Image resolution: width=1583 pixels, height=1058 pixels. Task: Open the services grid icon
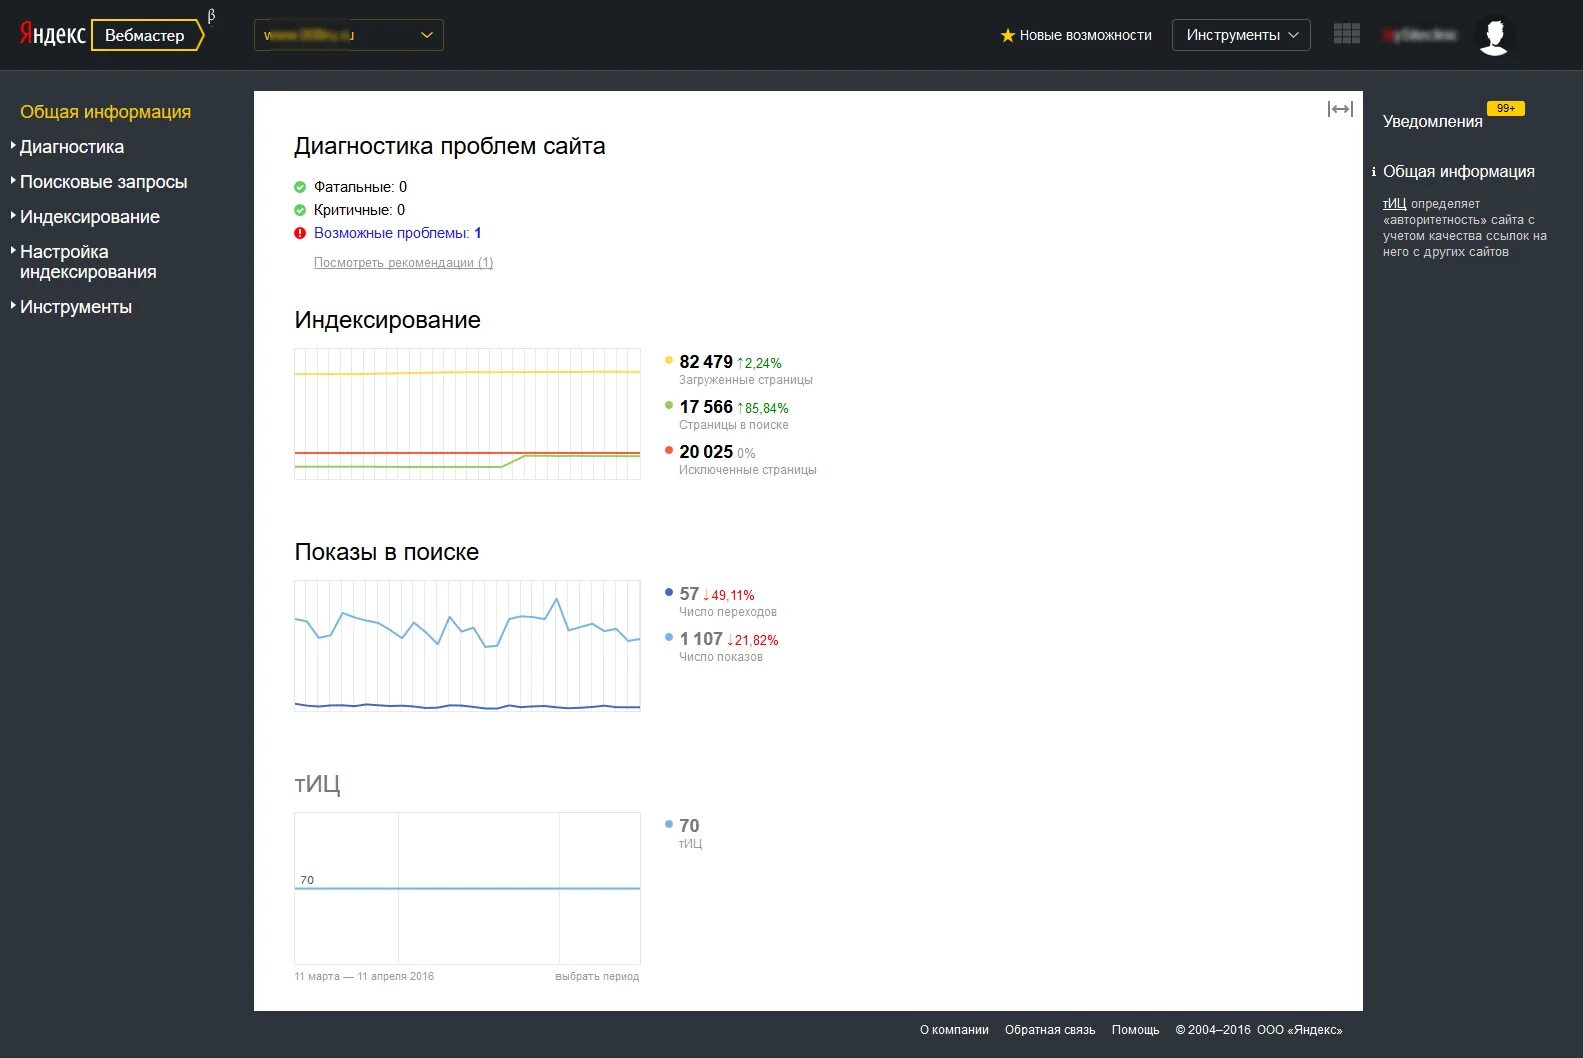(x=1346, y=34)
